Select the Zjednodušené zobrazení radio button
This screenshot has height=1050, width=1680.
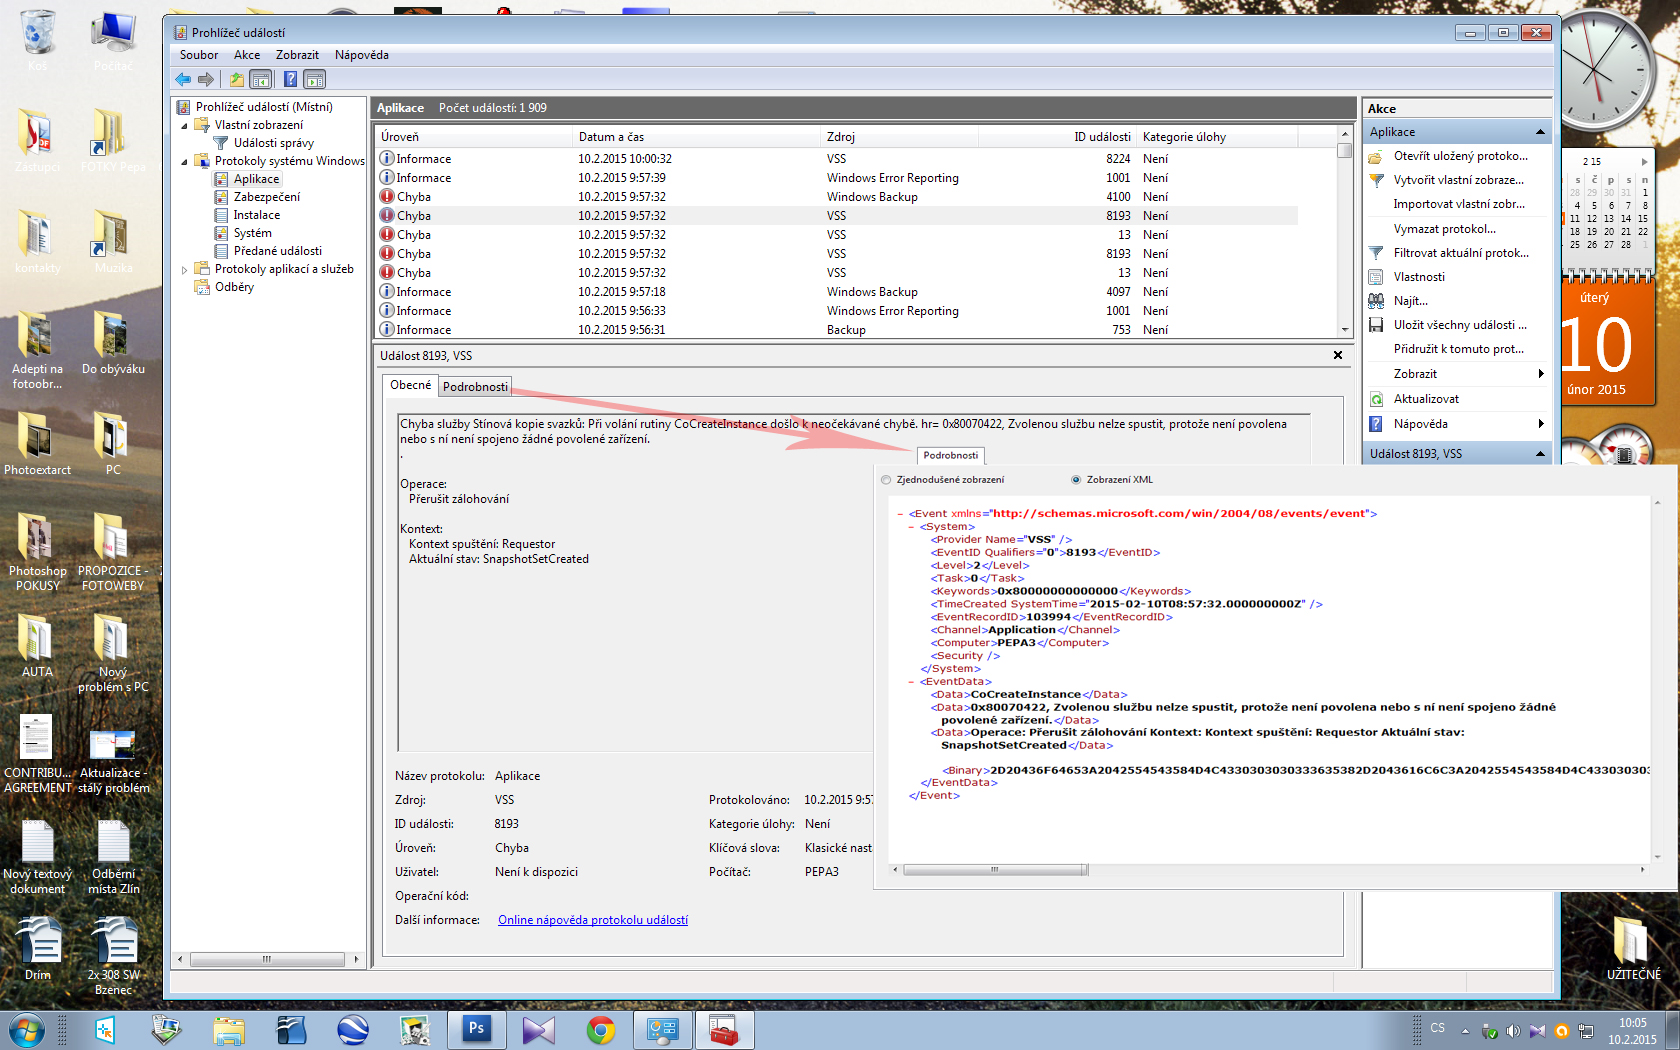pos(886,480)
